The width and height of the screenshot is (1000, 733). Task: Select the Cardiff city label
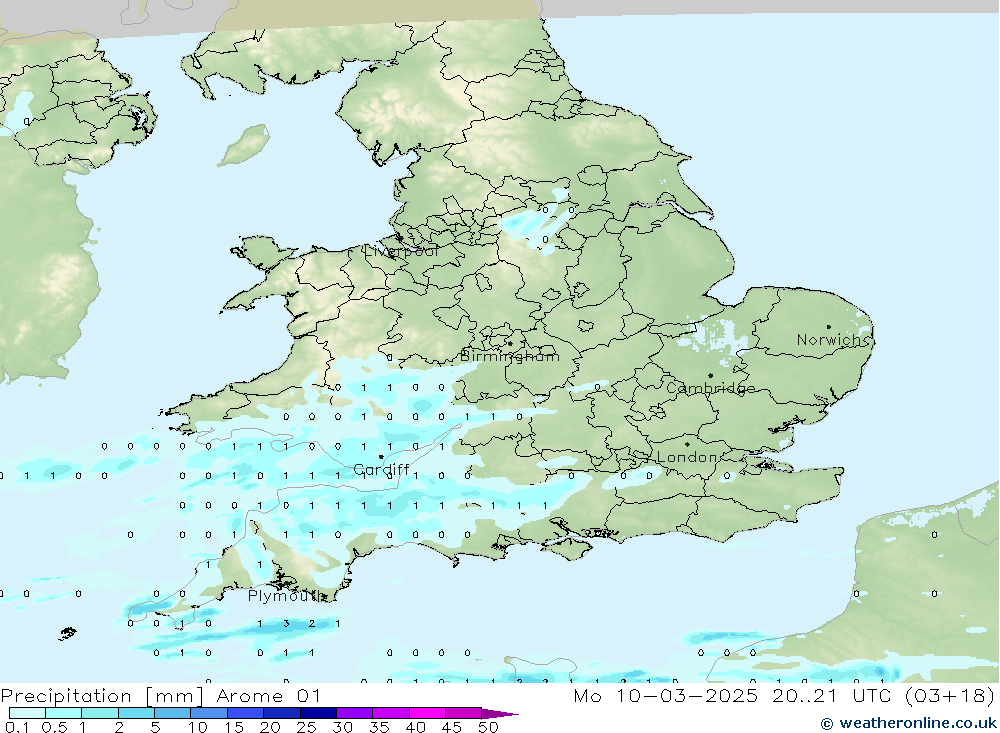click(x=381, y=470)
